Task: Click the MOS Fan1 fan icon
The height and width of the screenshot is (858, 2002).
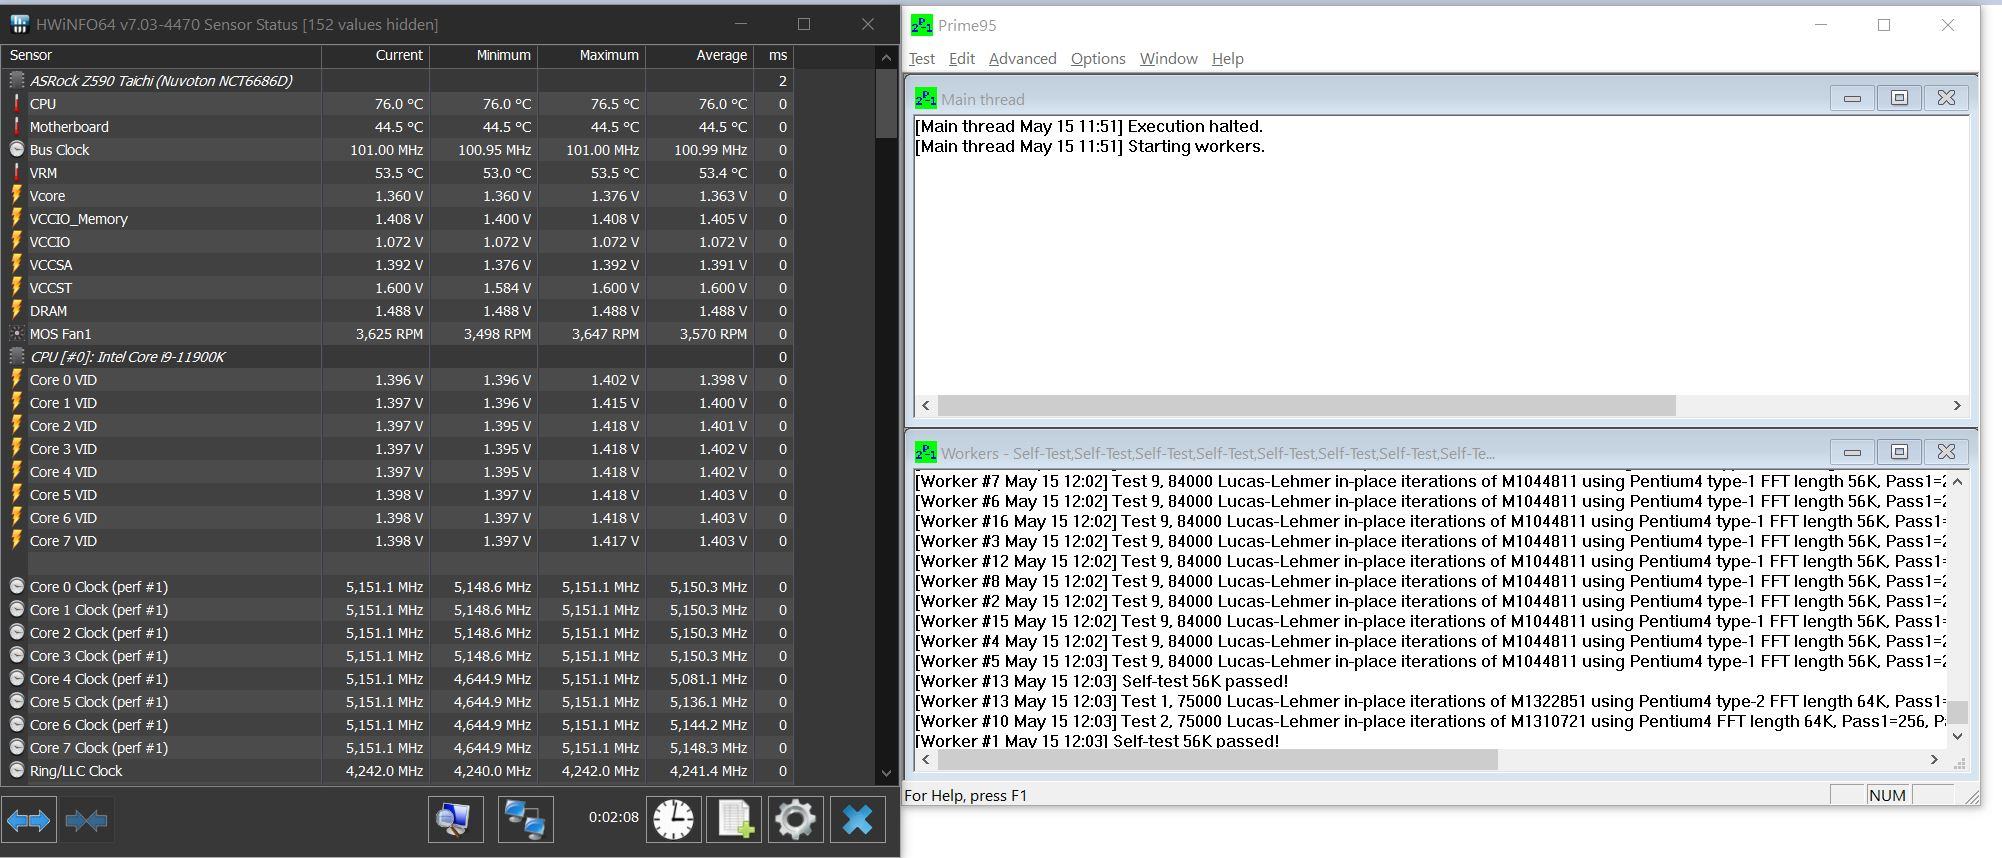Action: point(17,333)
